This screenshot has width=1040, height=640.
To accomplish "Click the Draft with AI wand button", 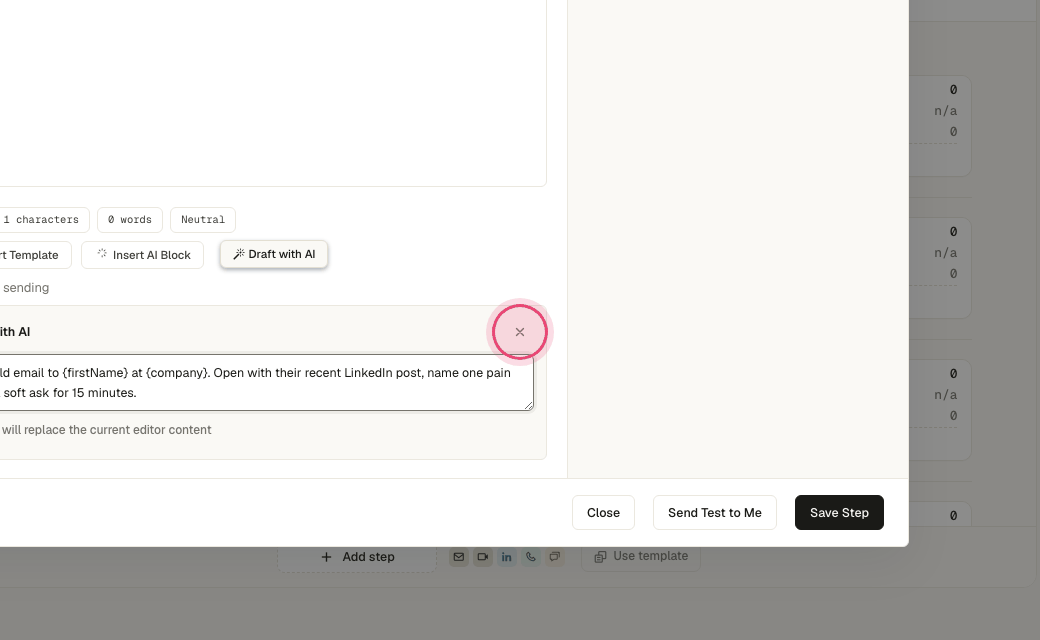I will tap(274, 254).
